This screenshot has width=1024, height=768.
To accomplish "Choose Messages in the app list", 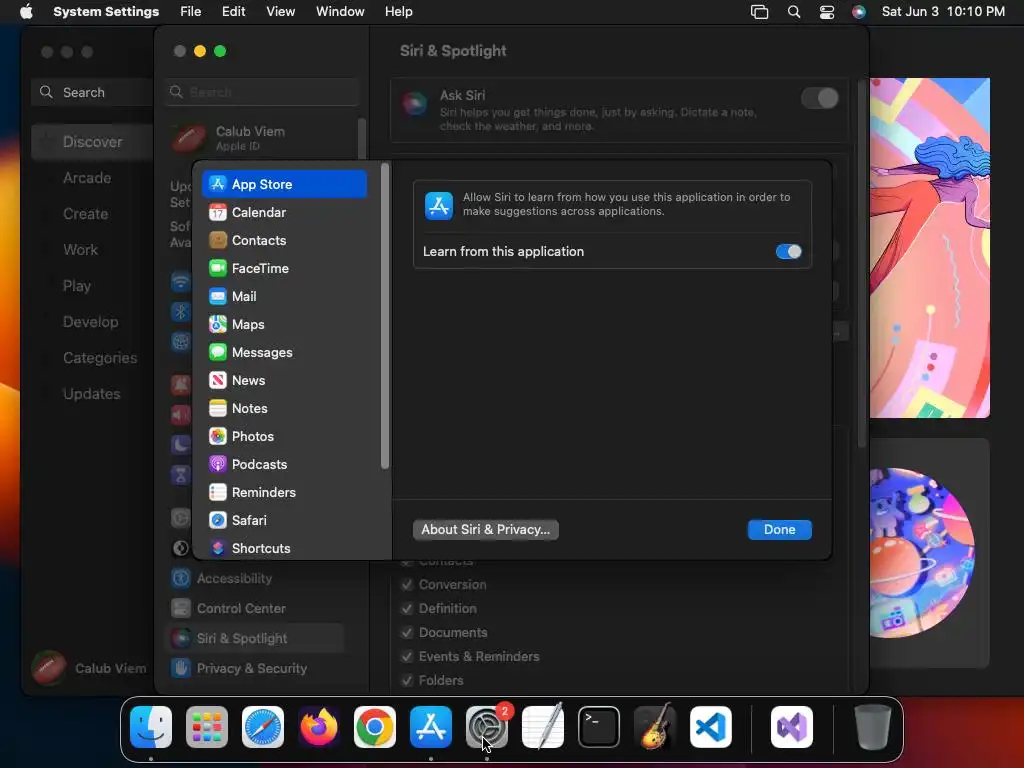I will [x=284, y=353].
